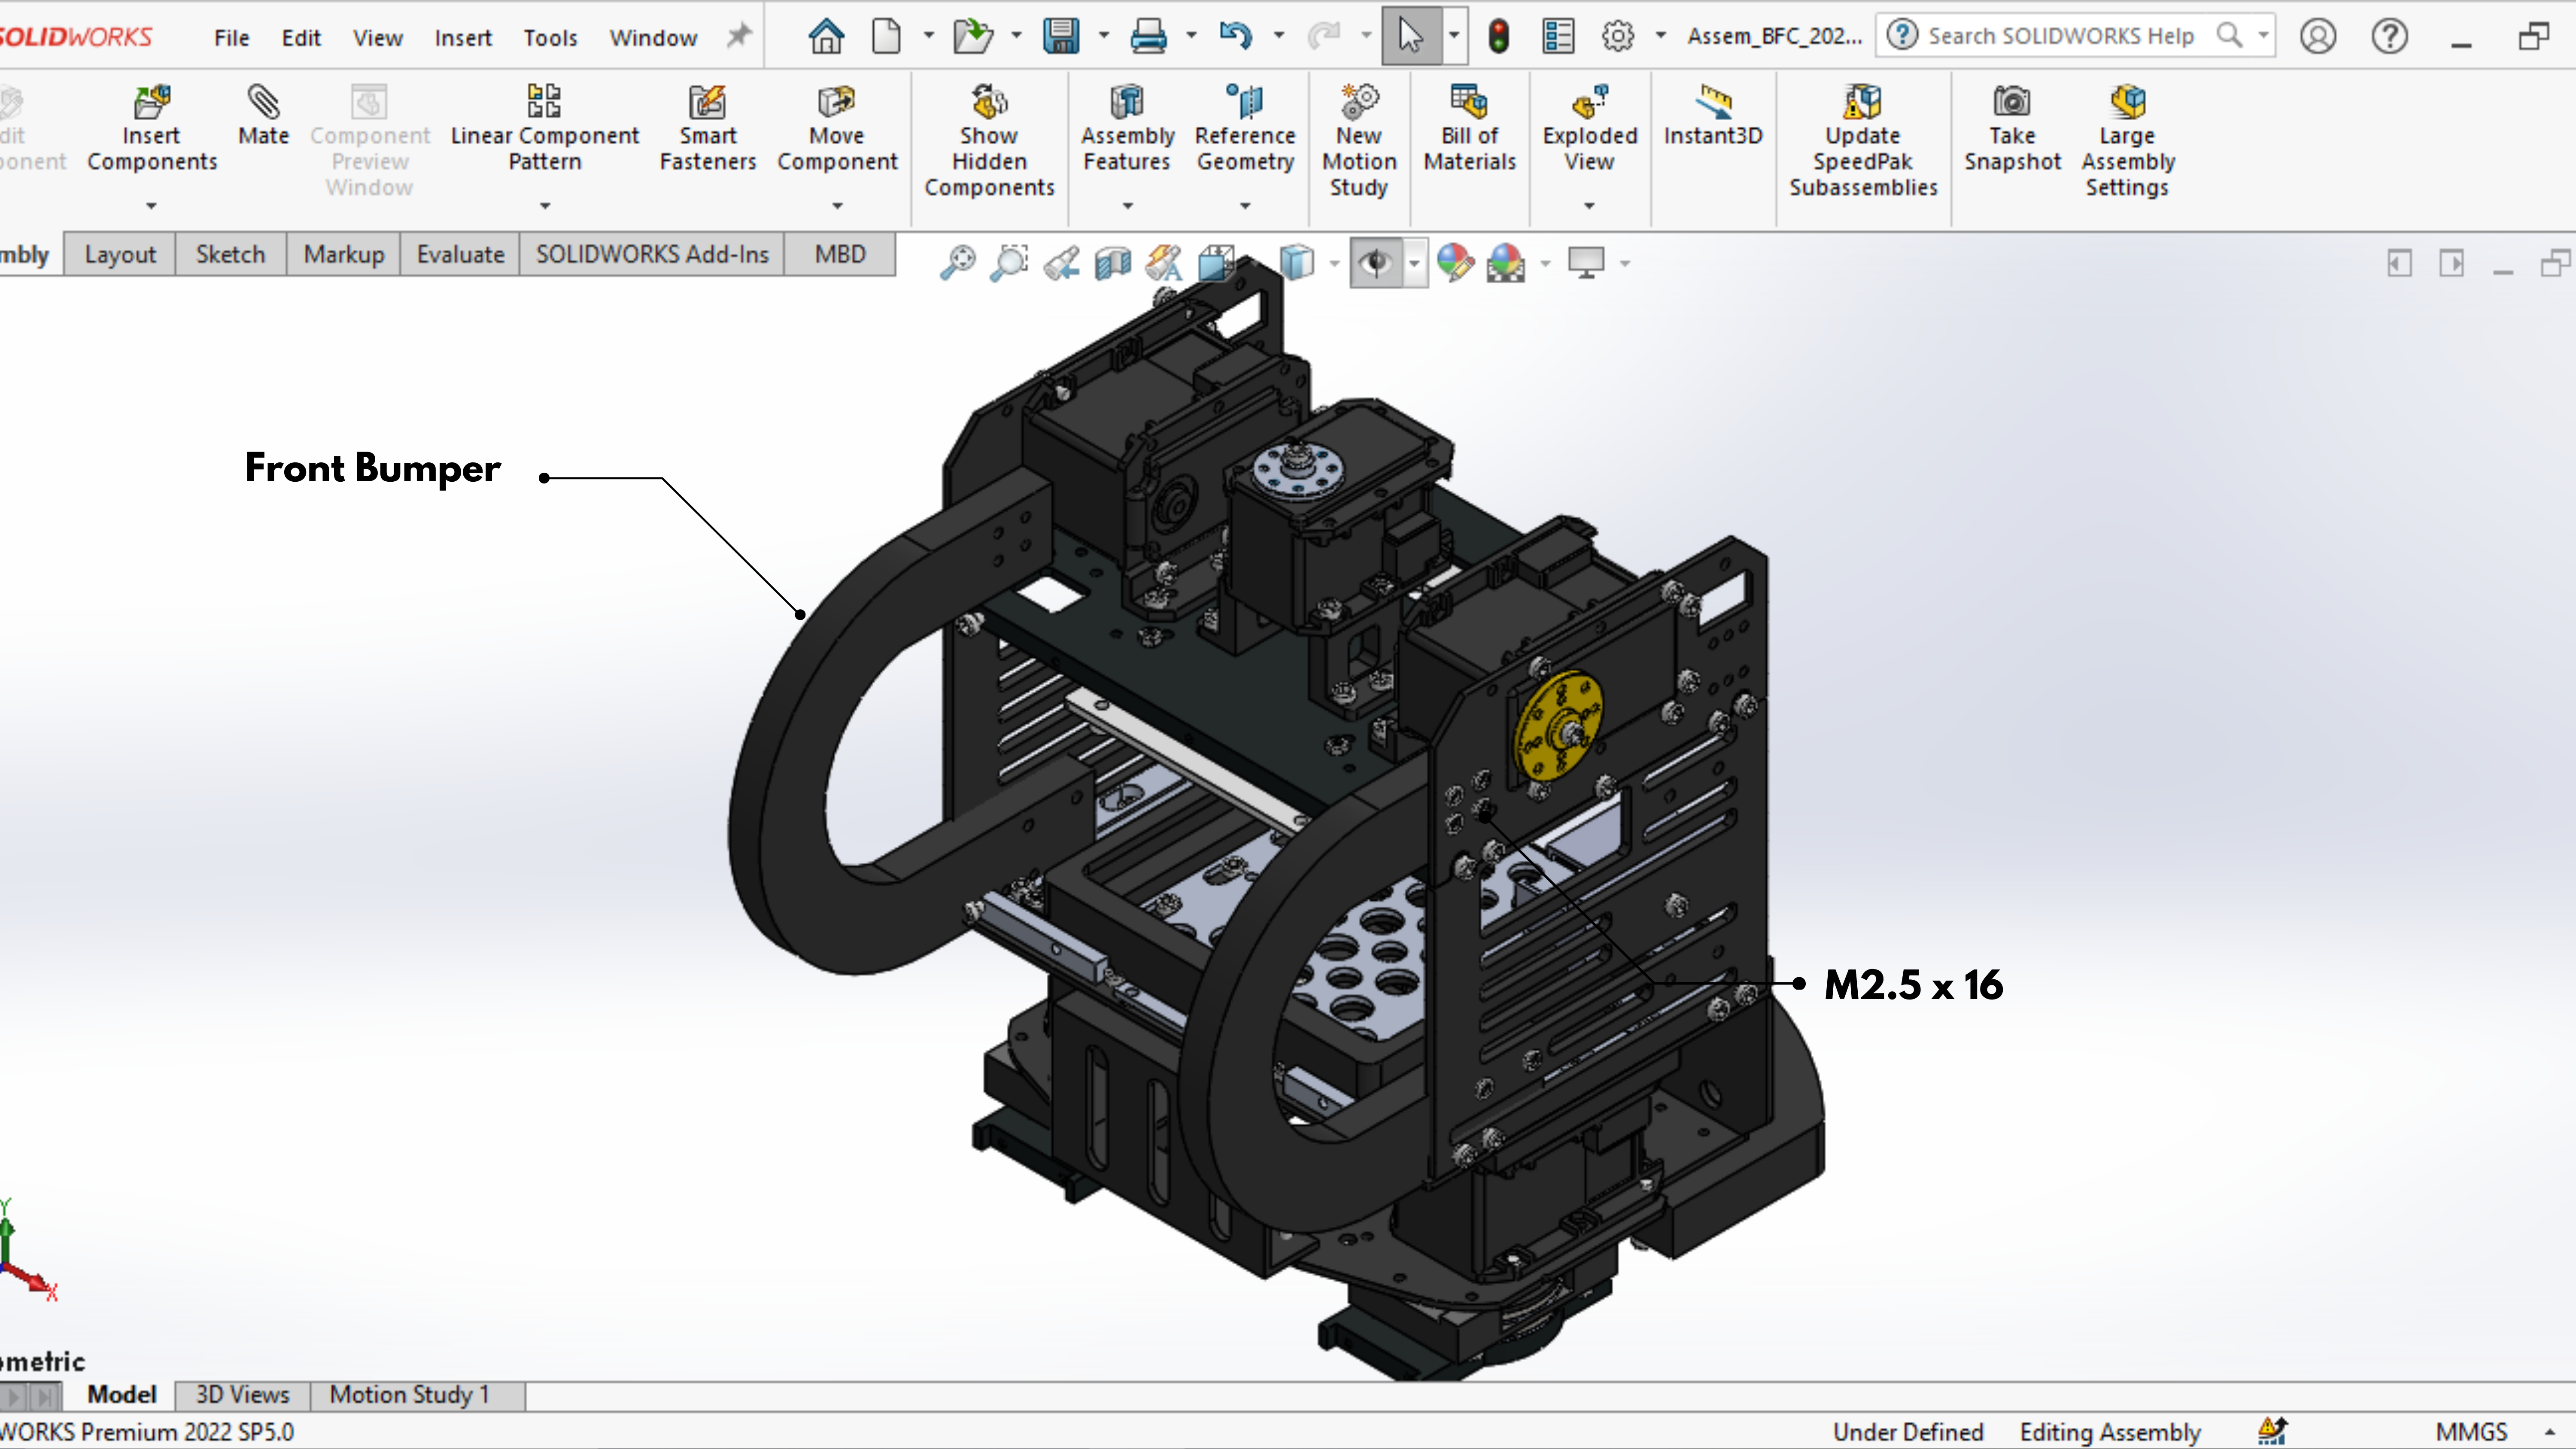Screen dimensions: 2576x1449
Task: Switch to the MBD tab
Action: pos(840,255)
